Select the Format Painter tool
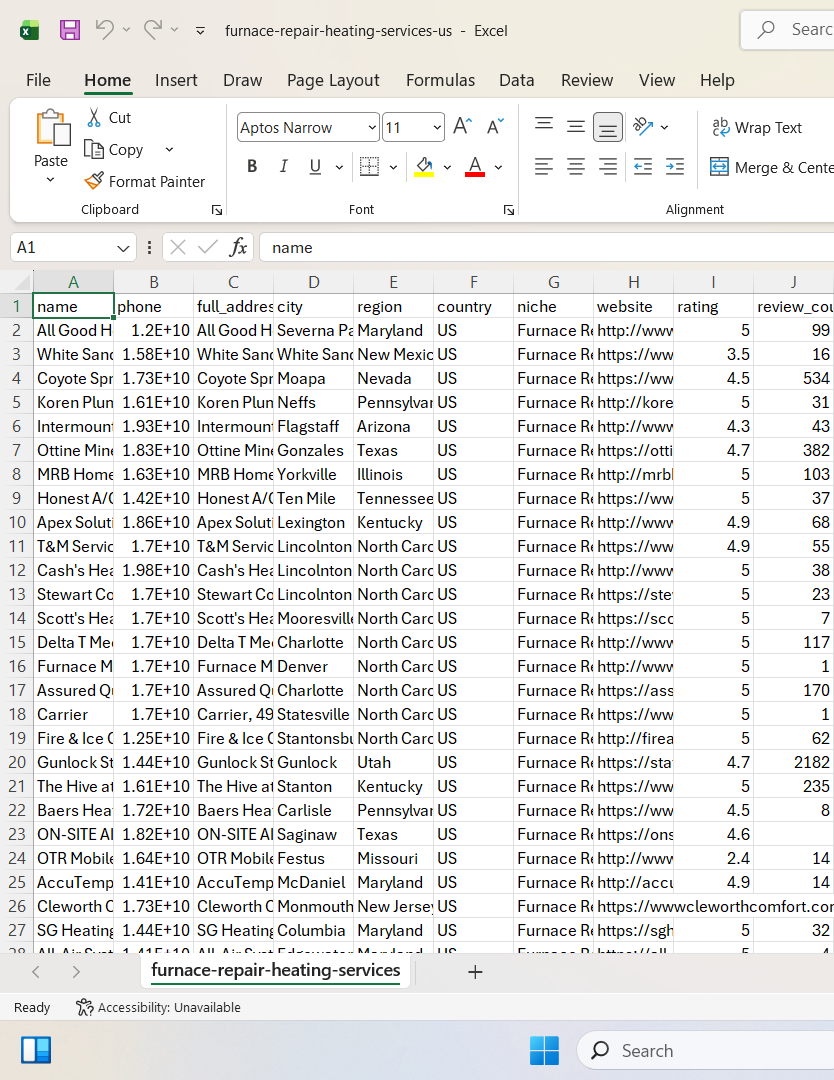This screenshot has width=834, height=1080. coord(145,181)
